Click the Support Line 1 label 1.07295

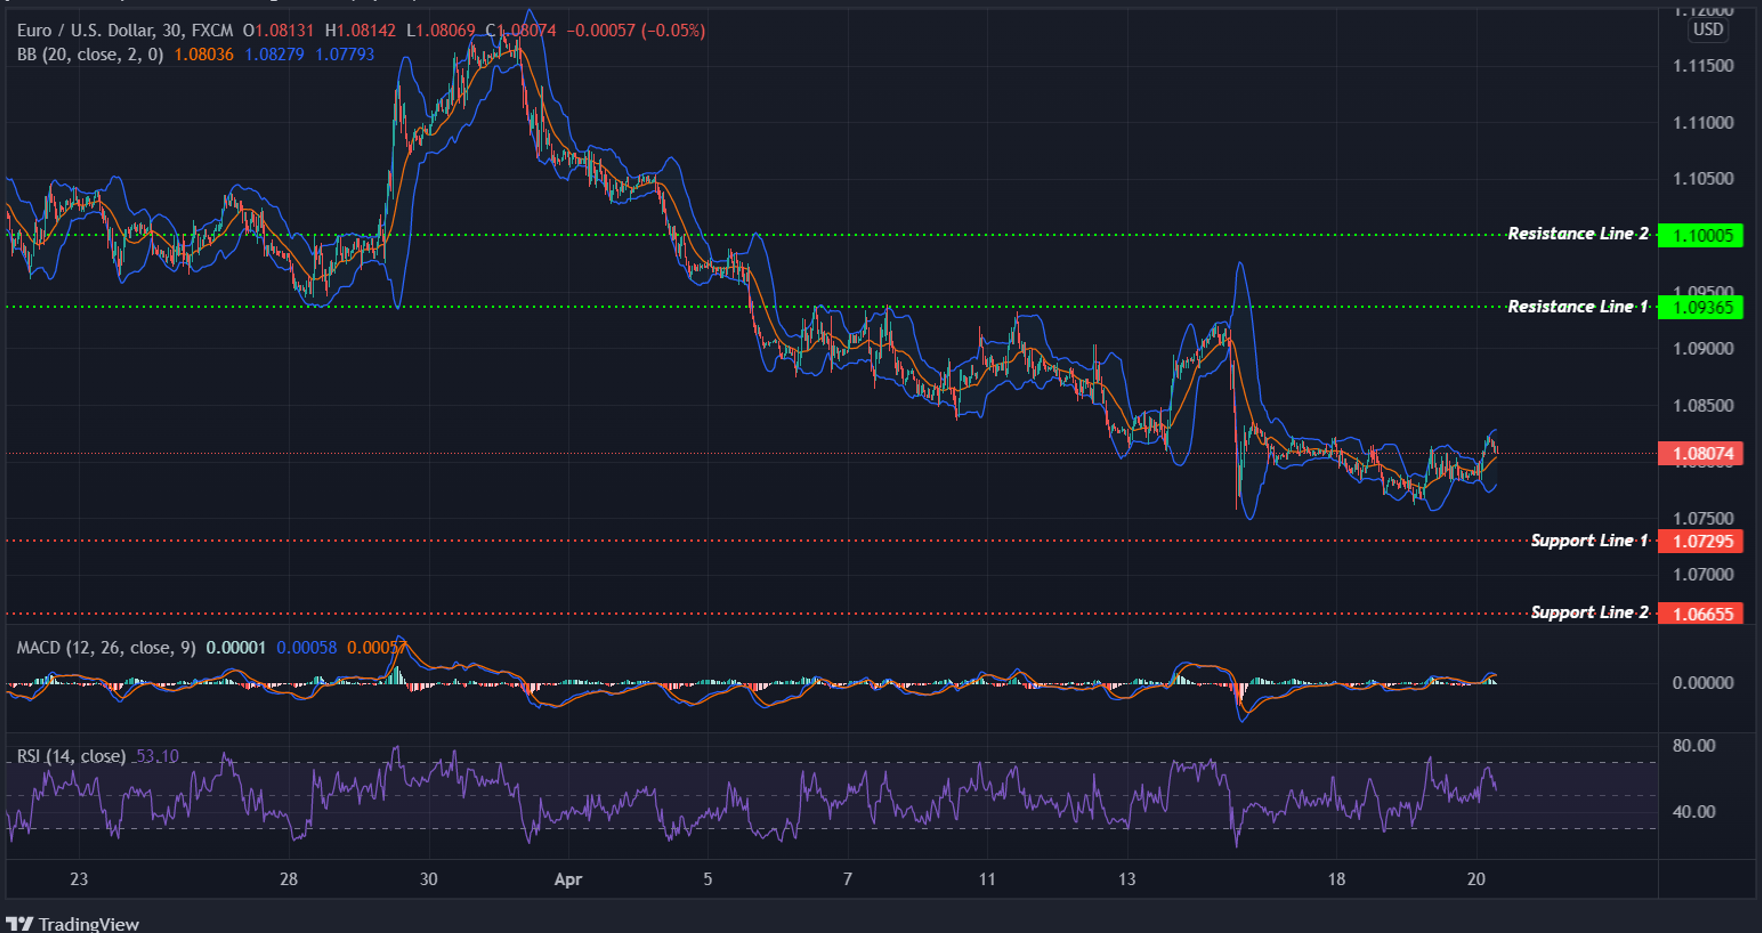point(1702,540)
